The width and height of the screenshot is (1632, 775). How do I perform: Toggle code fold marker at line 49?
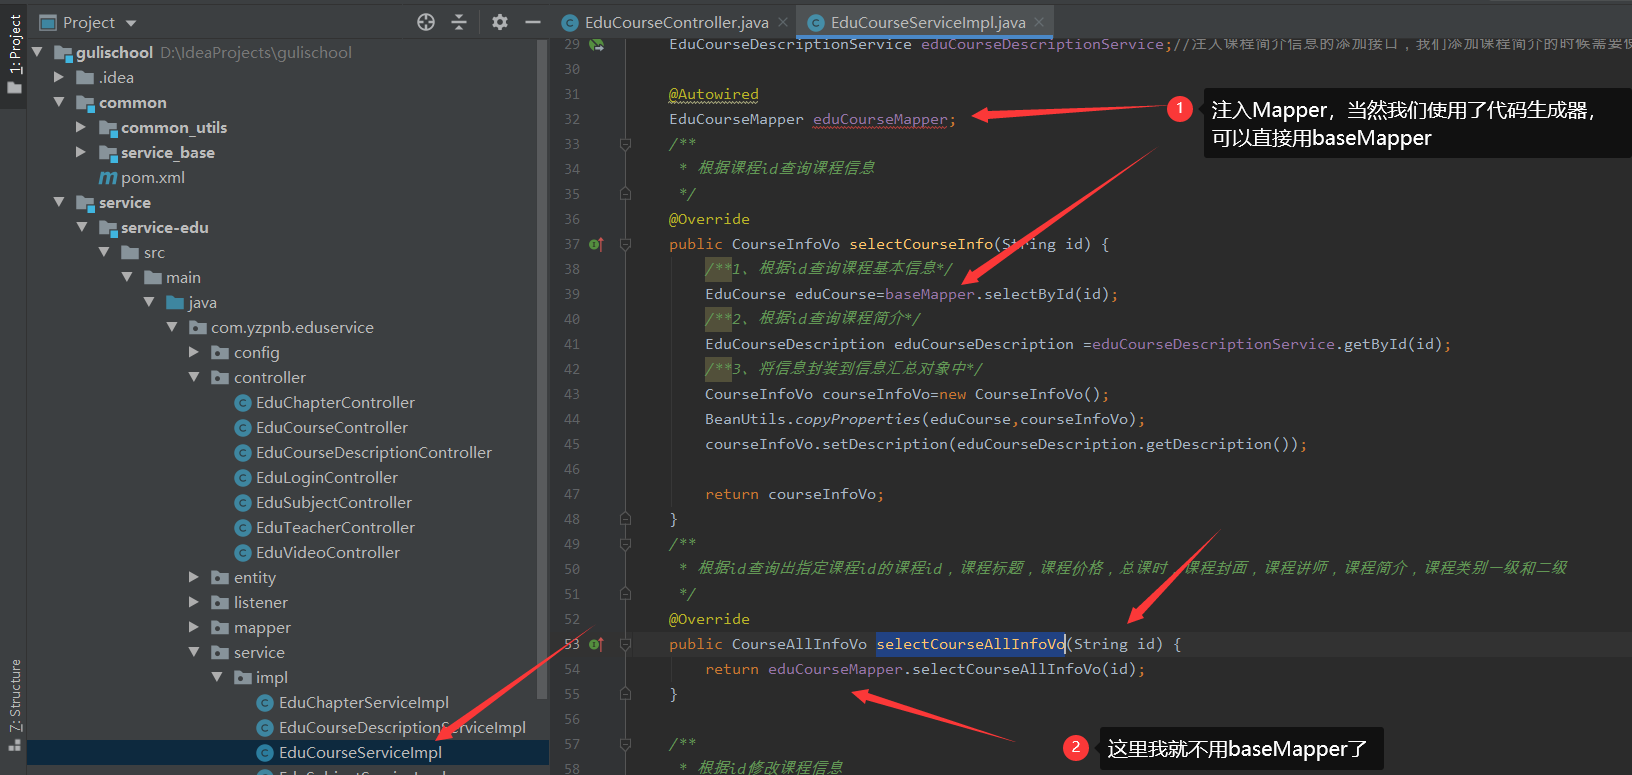click(625, 544)
